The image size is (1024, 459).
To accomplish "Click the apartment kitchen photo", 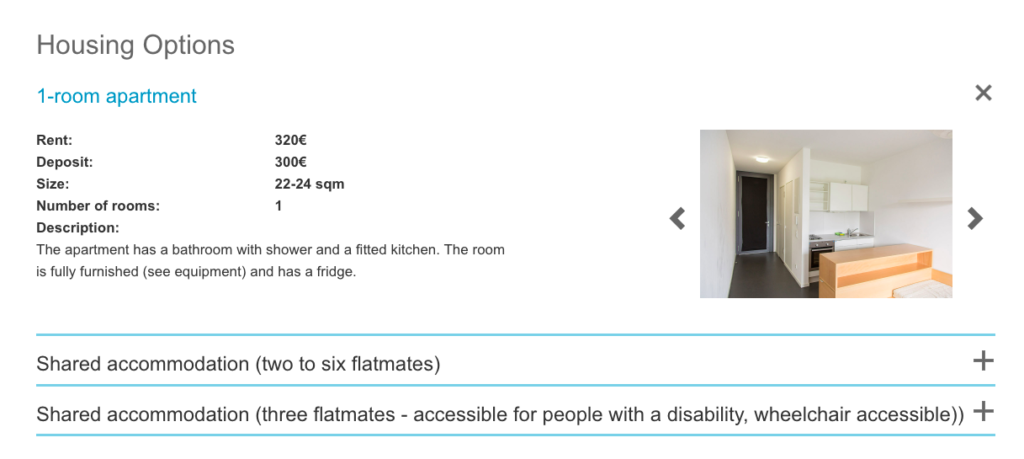I will pyautogui.click(x=825, y=213).
